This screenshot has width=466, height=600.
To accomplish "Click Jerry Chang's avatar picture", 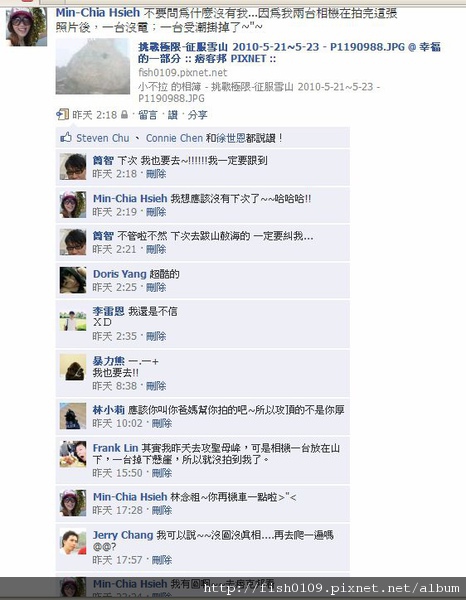I will [73, 541].
